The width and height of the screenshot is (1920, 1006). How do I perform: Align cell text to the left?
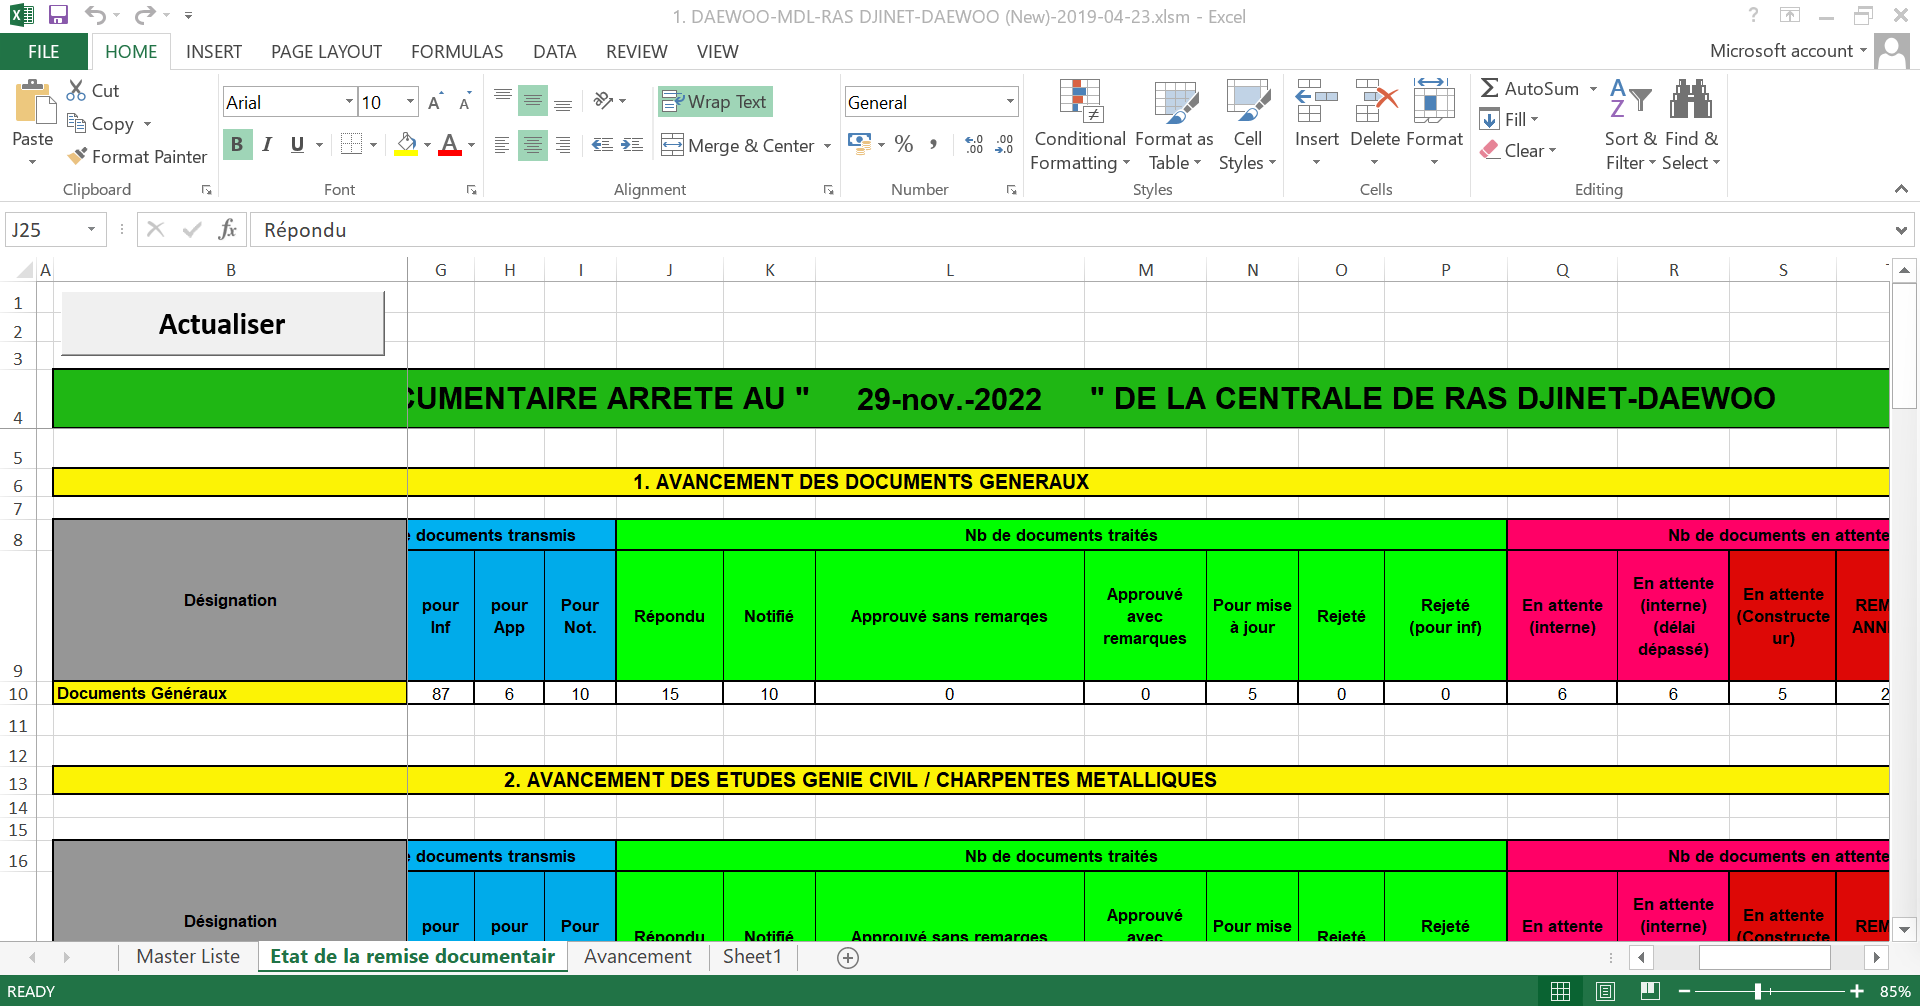pos(503,145)
